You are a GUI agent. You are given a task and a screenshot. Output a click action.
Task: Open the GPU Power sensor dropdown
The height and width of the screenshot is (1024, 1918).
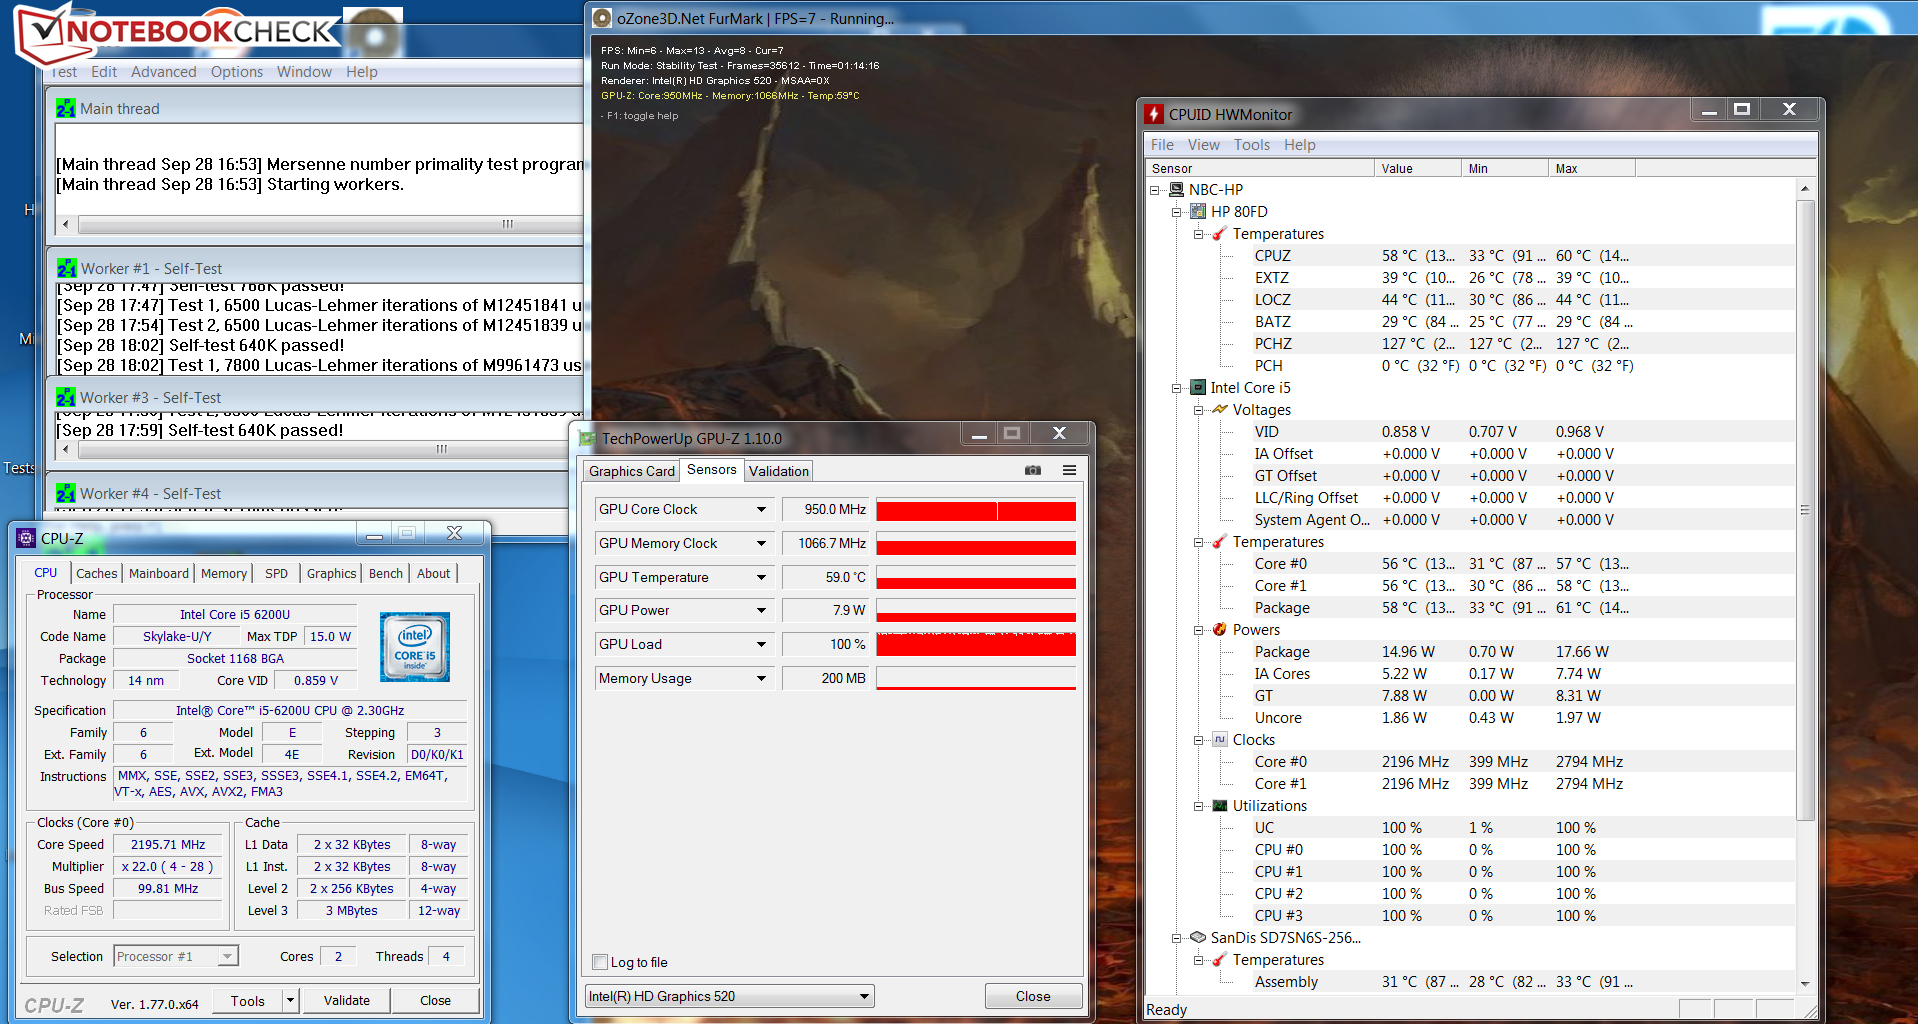(x=761, y=610)
